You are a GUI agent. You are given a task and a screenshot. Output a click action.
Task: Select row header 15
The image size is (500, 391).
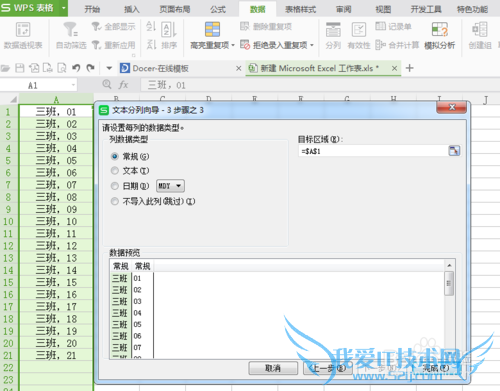8,282
